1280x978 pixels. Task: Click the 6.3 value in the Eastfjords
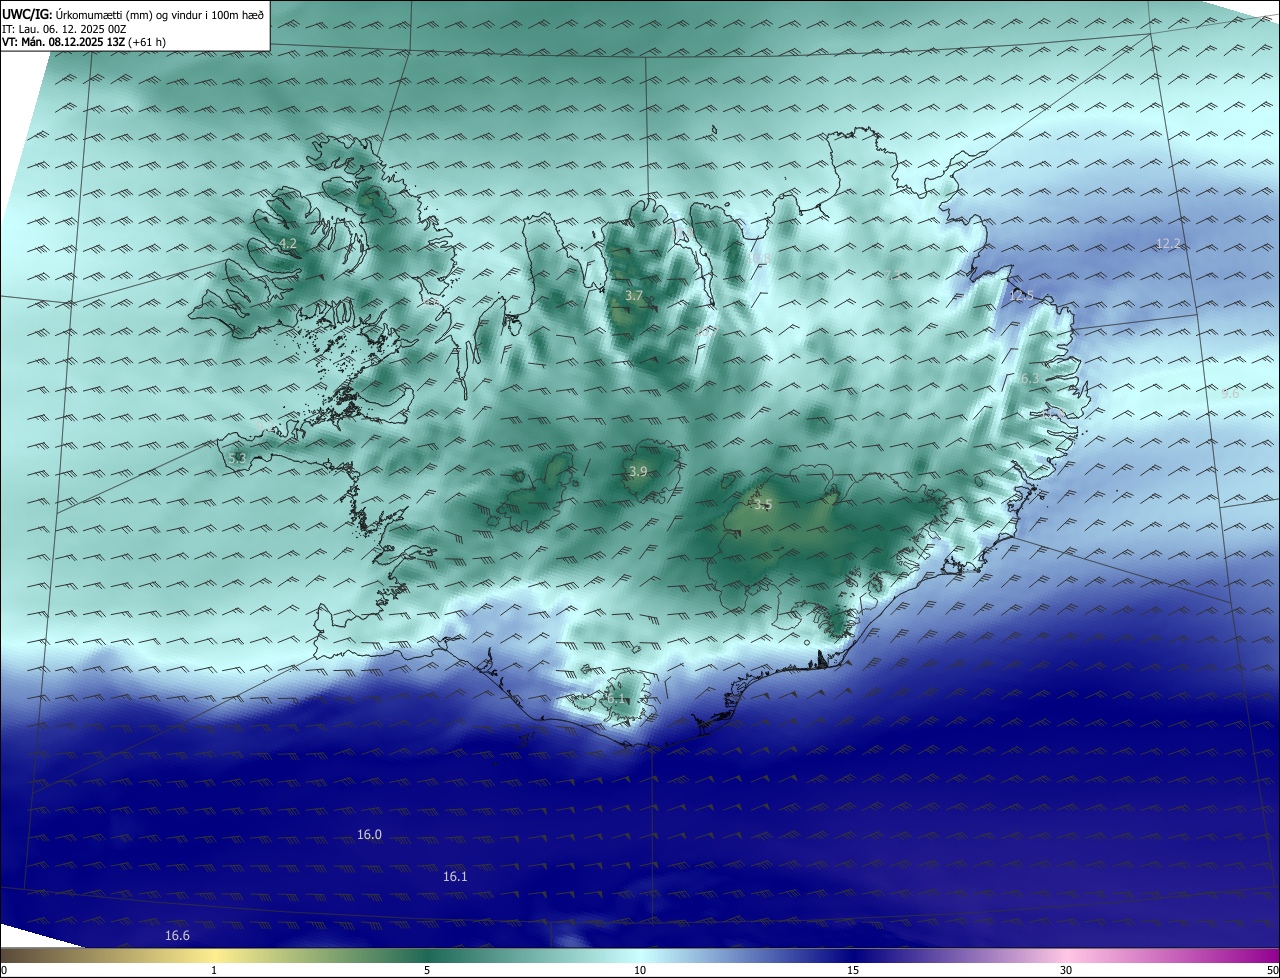[x=1028, y=379]
